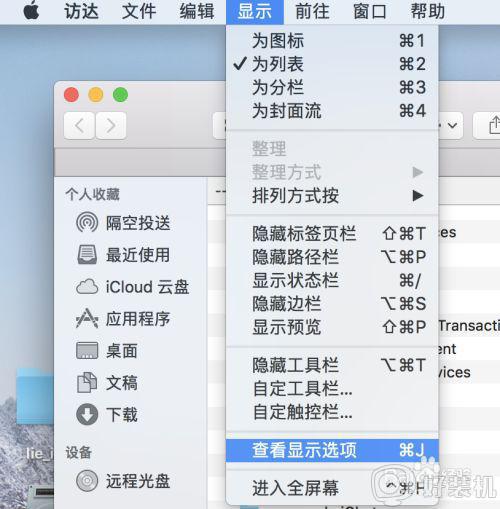Open 文稿 in sidebar
This screenshot has height=509, width=500.
pyautogui.click(x=122, y=382)
